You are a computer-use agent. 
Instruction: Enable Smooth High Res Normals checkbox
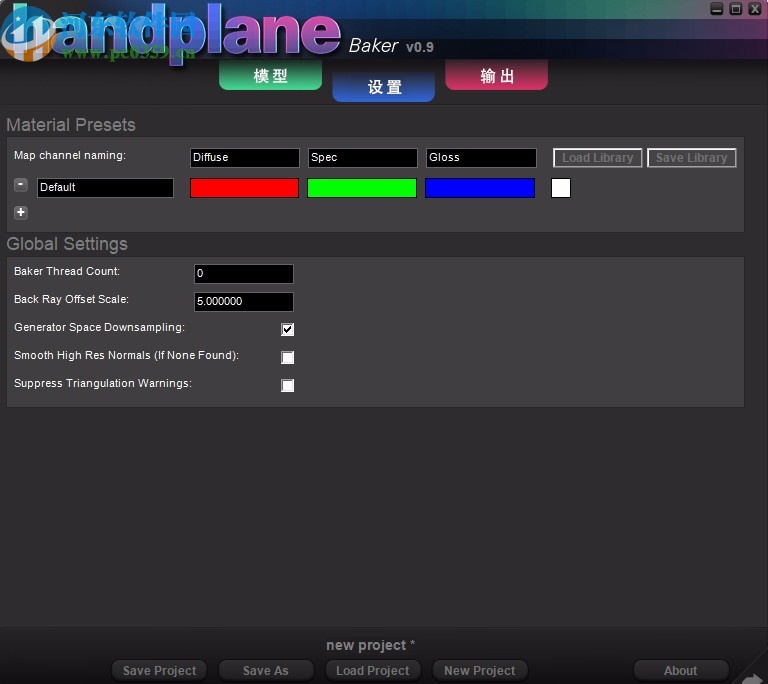click(288, 357)
